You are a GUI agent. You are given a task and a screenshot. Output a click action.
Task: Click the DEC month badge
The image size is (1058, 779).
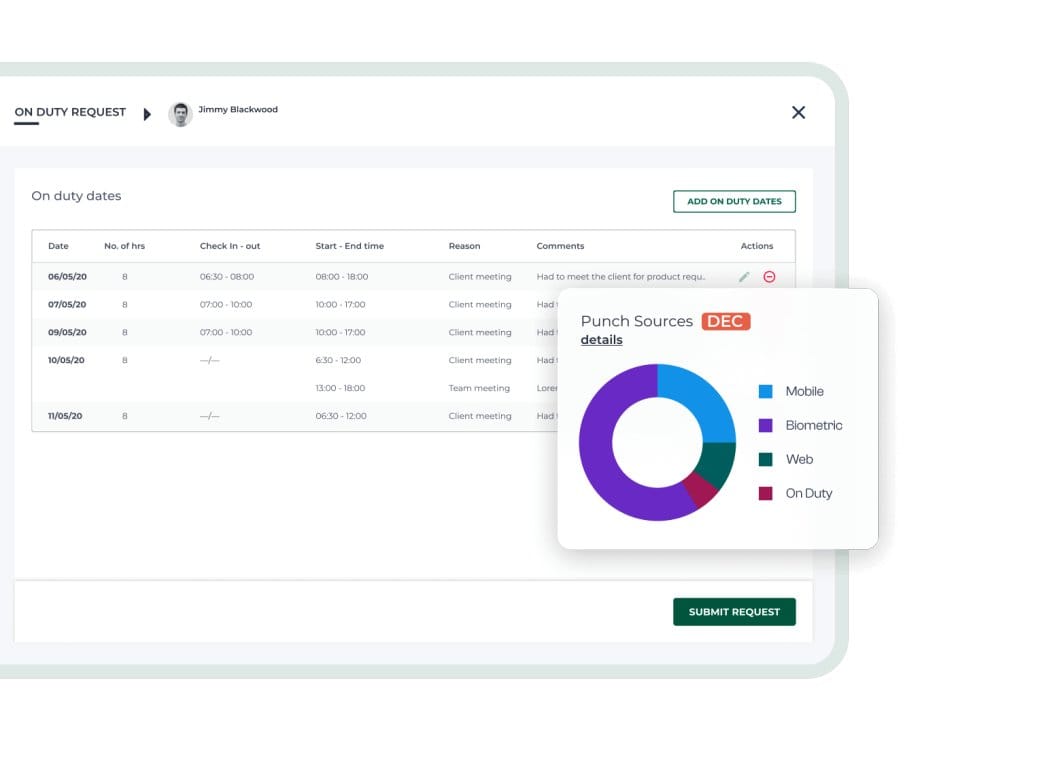(725, 321)
